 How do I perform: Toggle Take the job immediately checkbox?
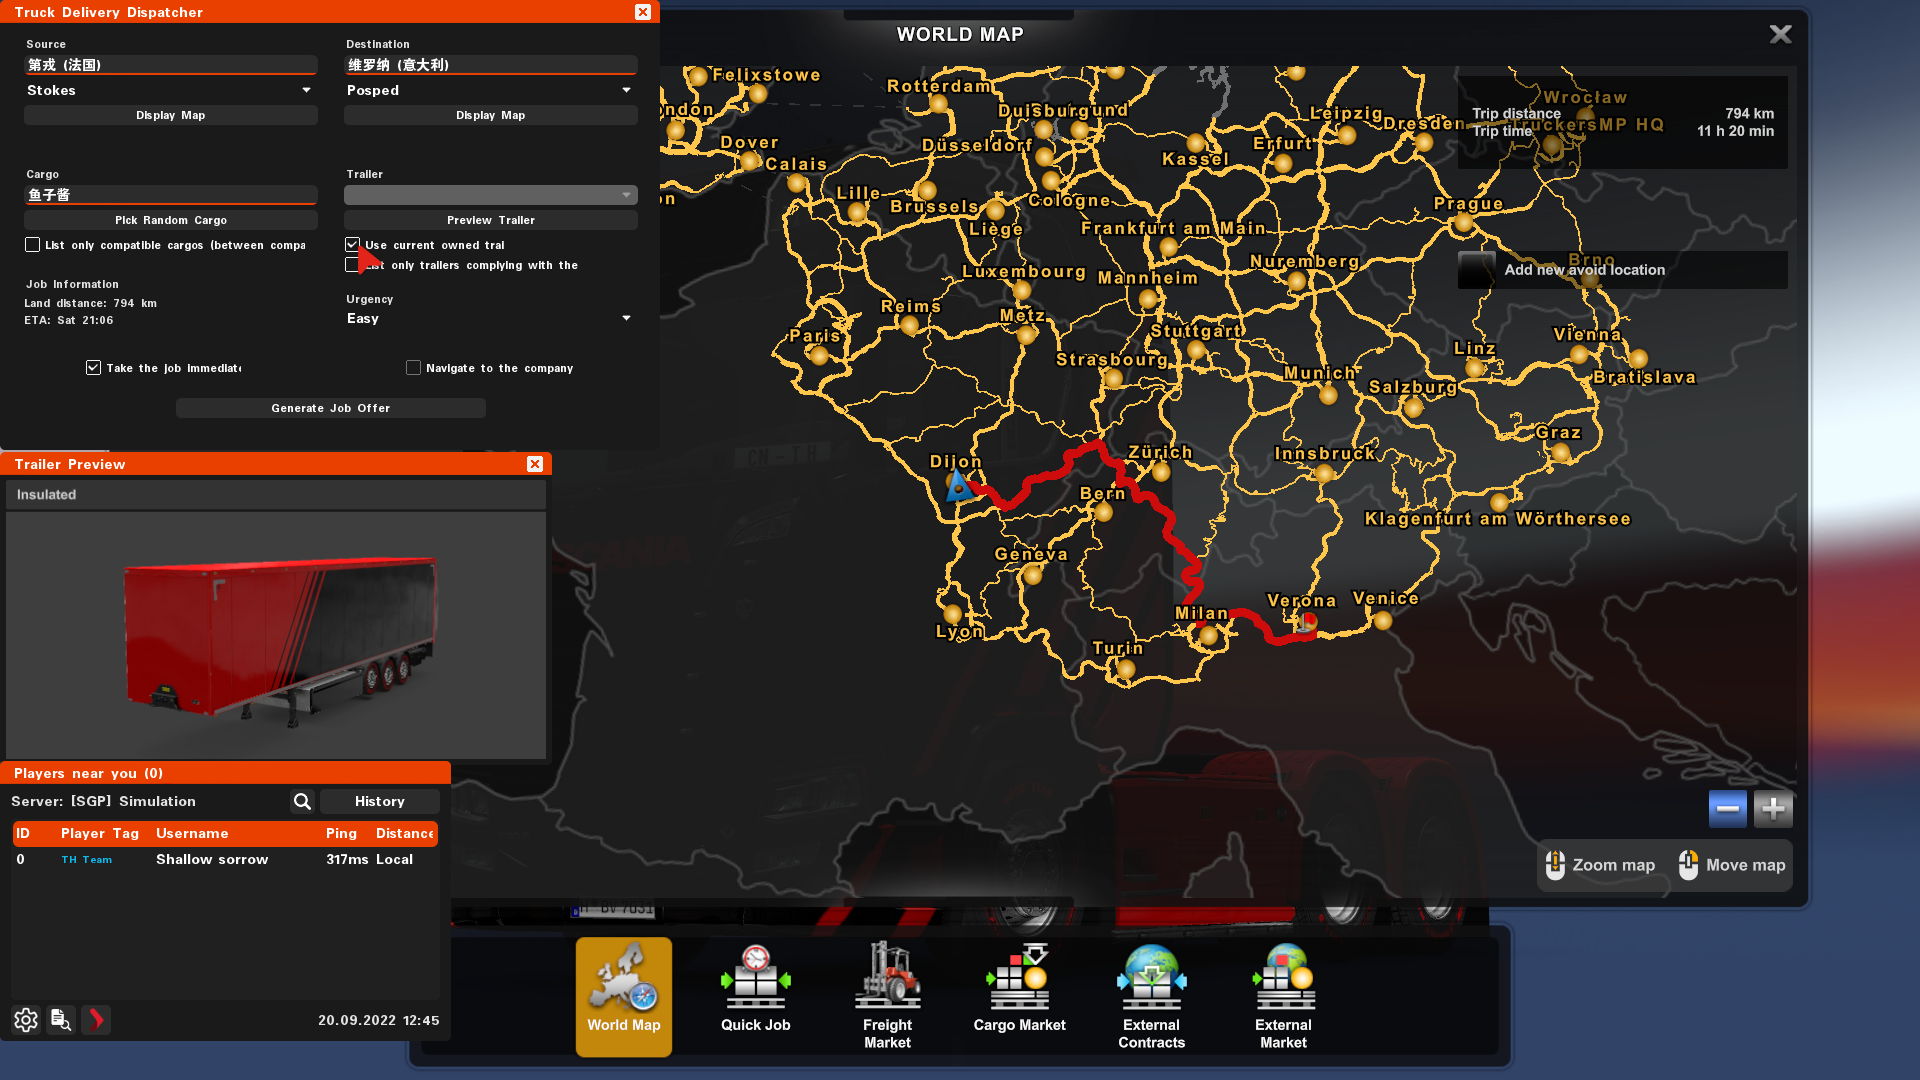tap(93, 368)
